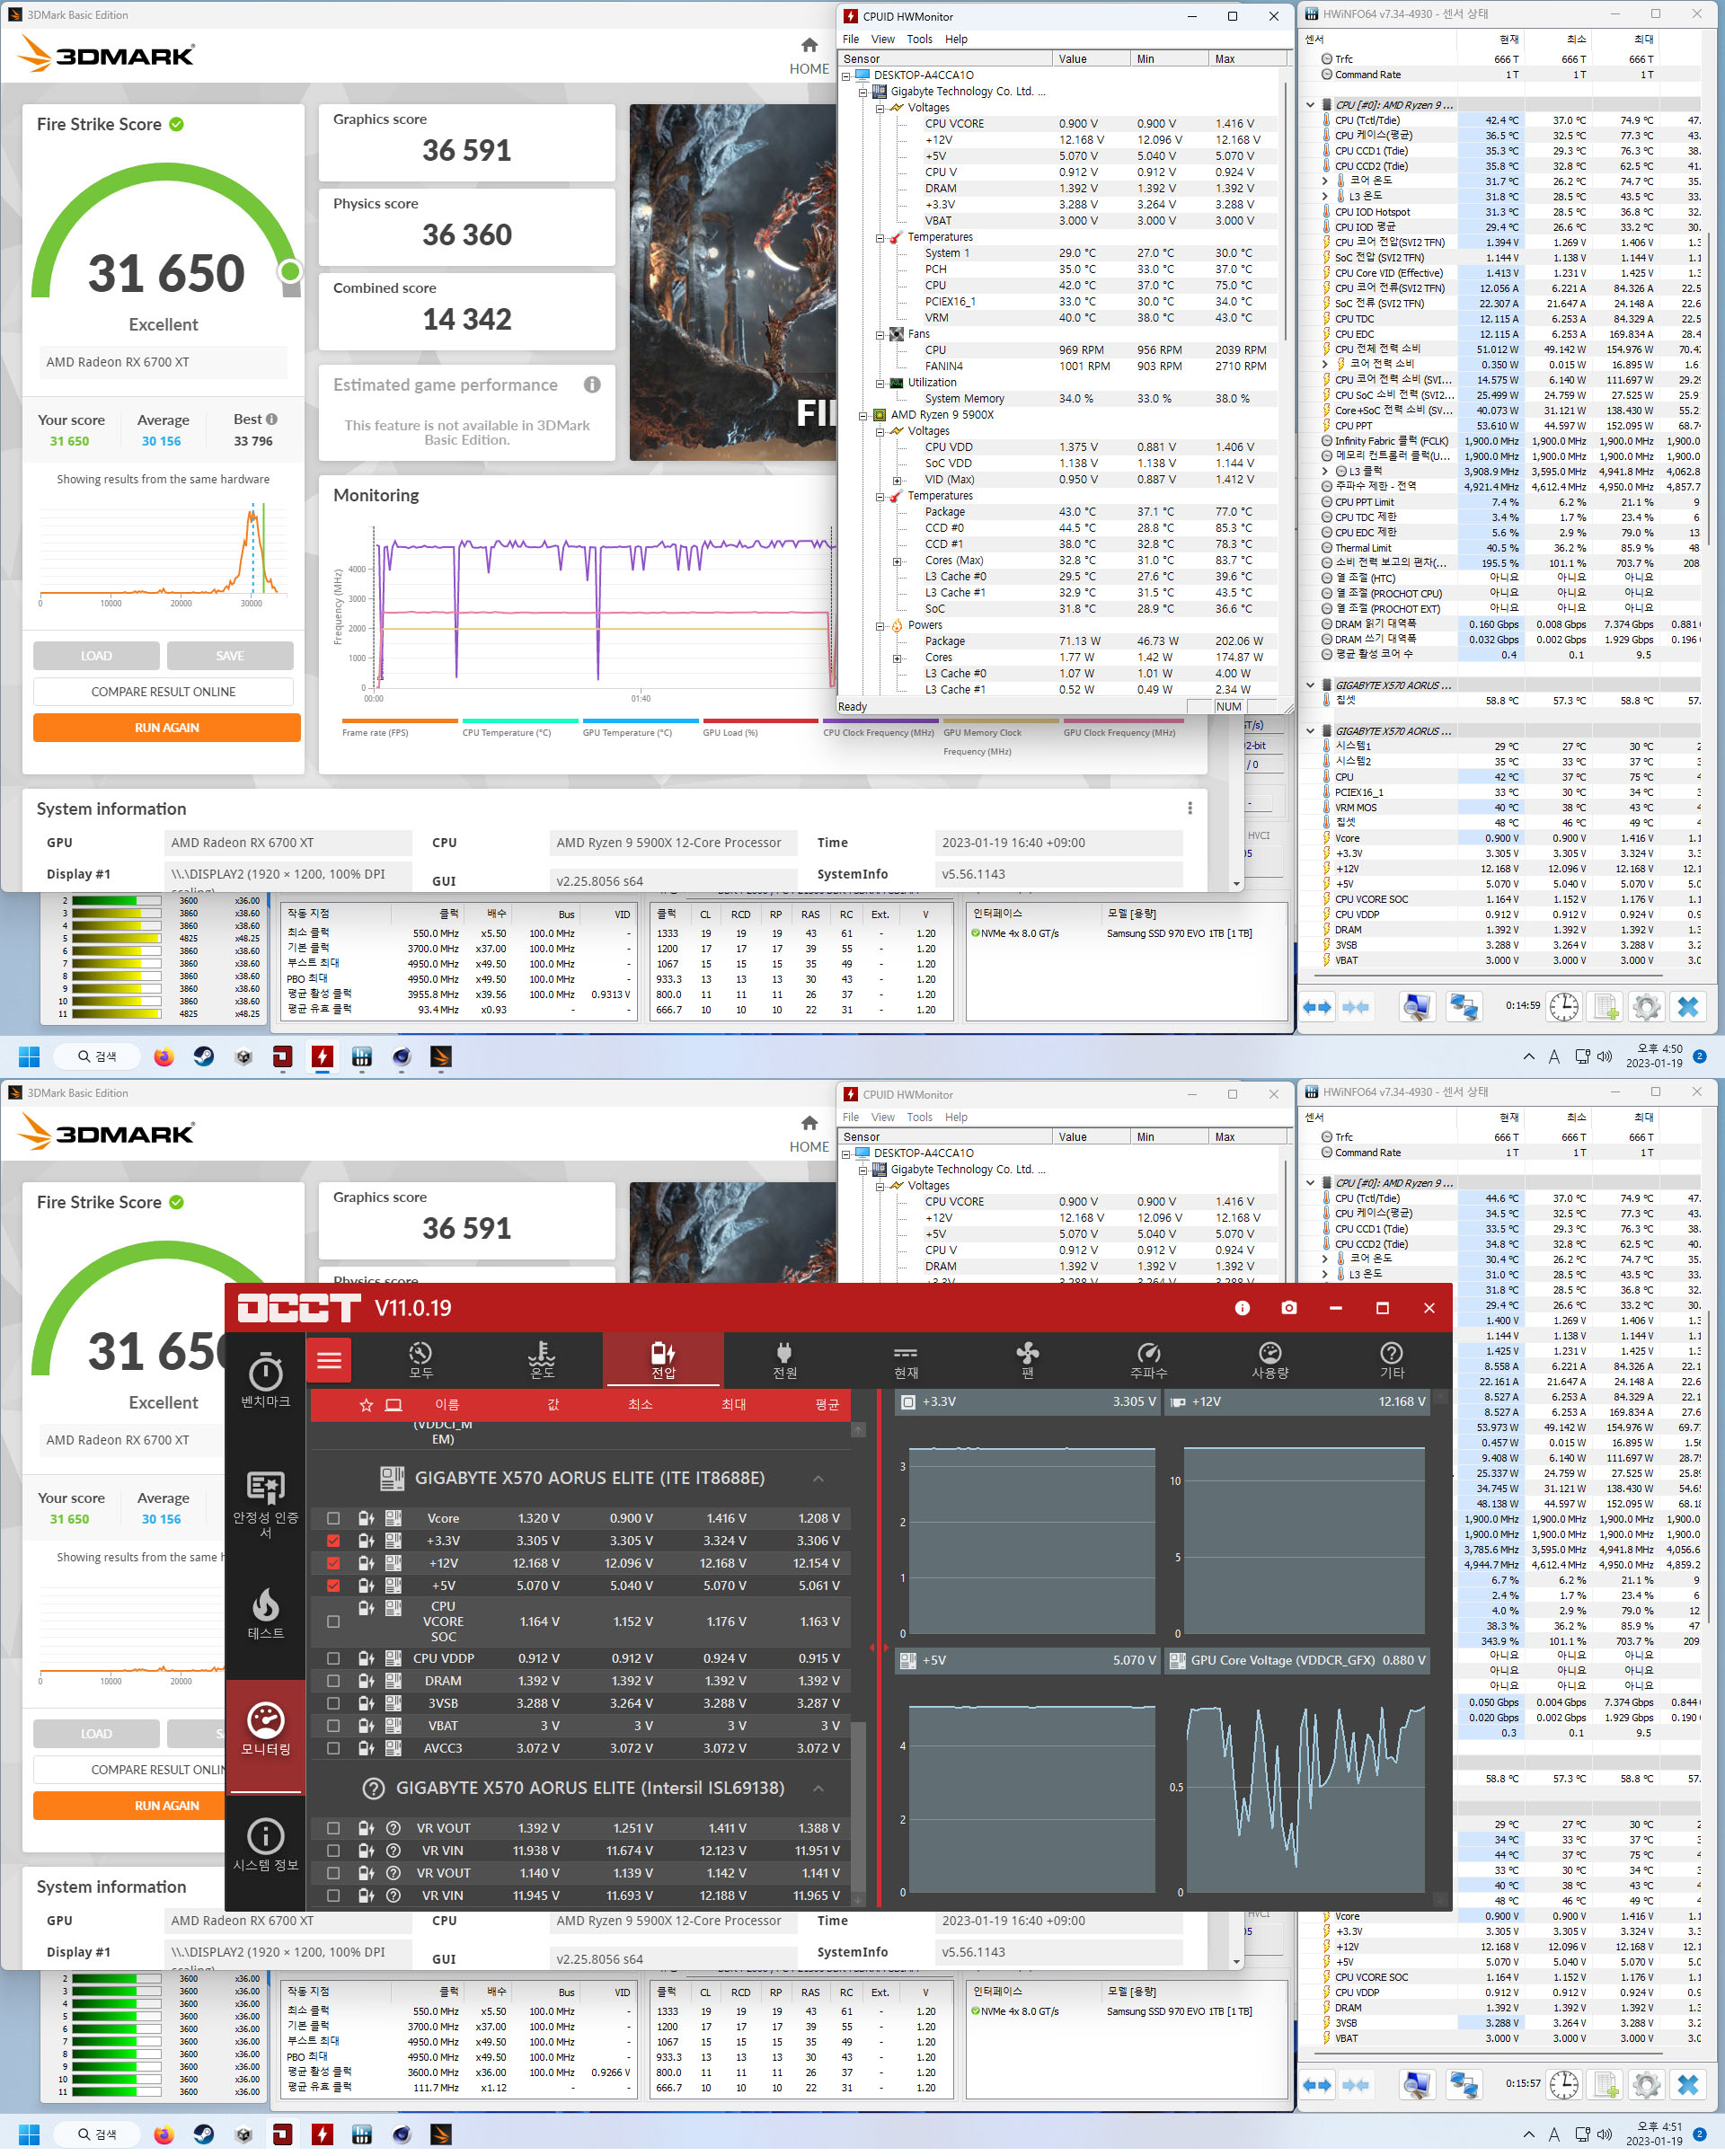Open the OCCT System Info (시스템 정보) section

click(x=265, y=1845)
